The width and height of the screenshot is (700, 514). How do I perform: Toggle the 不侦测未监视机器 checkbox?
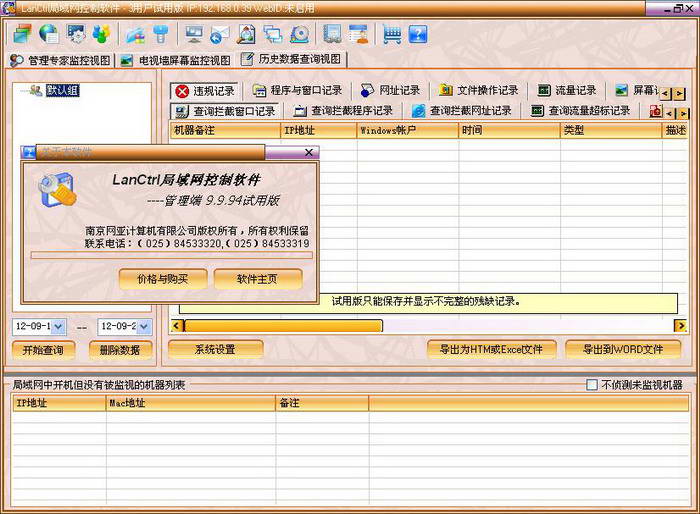coord(592,384)
